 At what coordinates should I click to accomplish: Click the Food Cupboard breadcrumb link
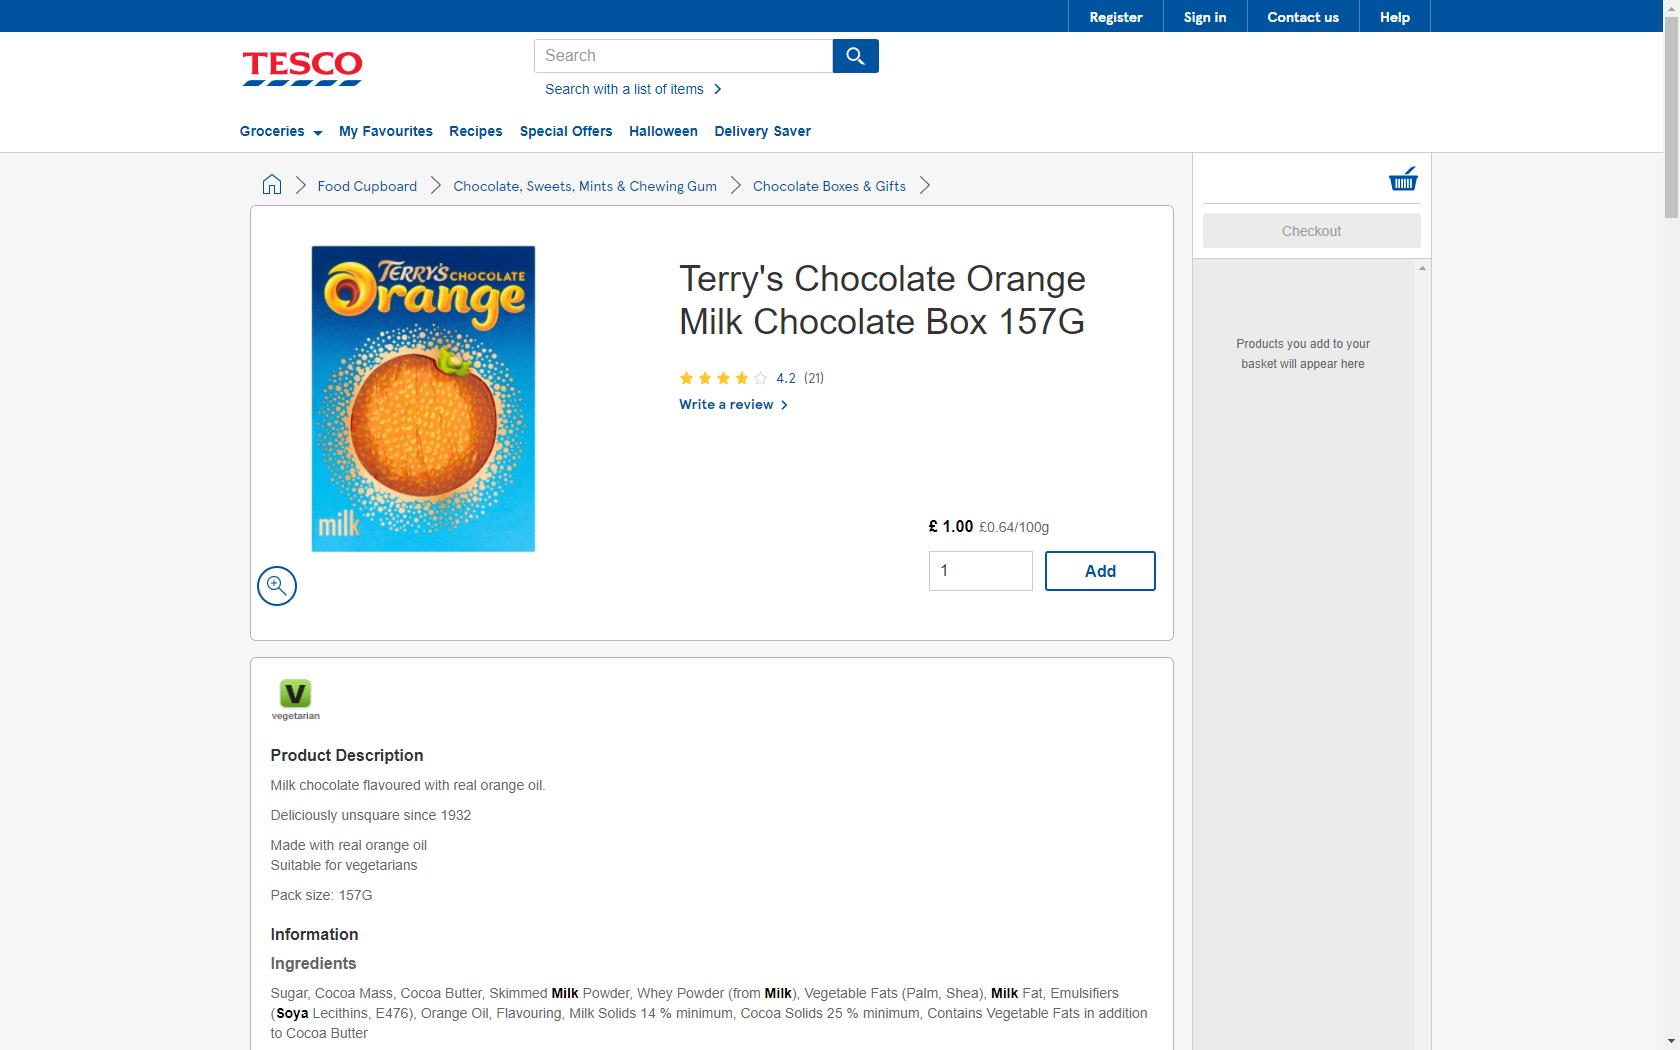pos(367,186)
